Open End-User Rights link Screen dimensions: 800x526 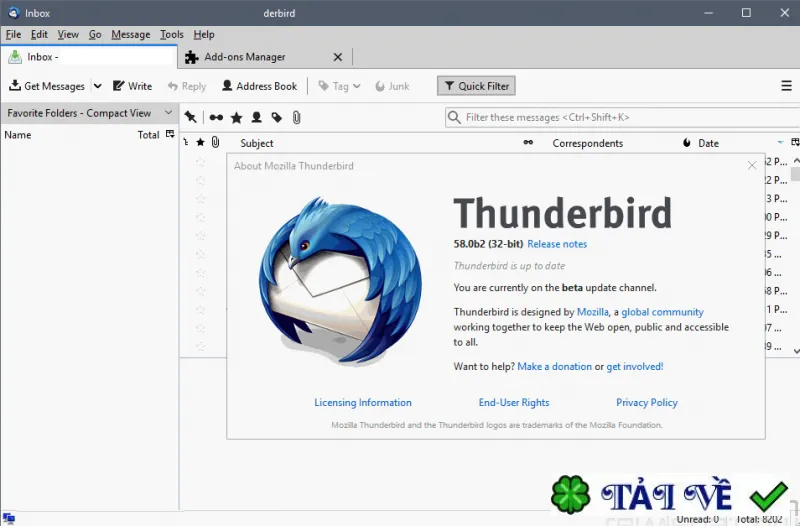[x=514, y=403]
